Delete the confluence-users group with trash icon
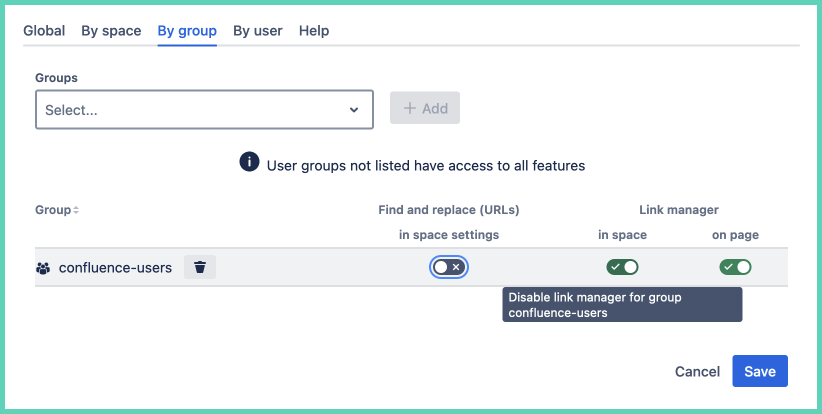Image resolution: width=822 pixels, height=414 pixels. click(200, 267)
